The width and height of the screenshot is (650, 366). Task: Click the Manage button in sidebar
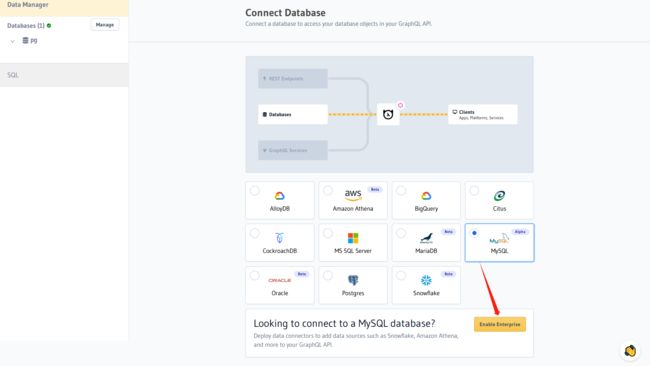tap(105, 25)
